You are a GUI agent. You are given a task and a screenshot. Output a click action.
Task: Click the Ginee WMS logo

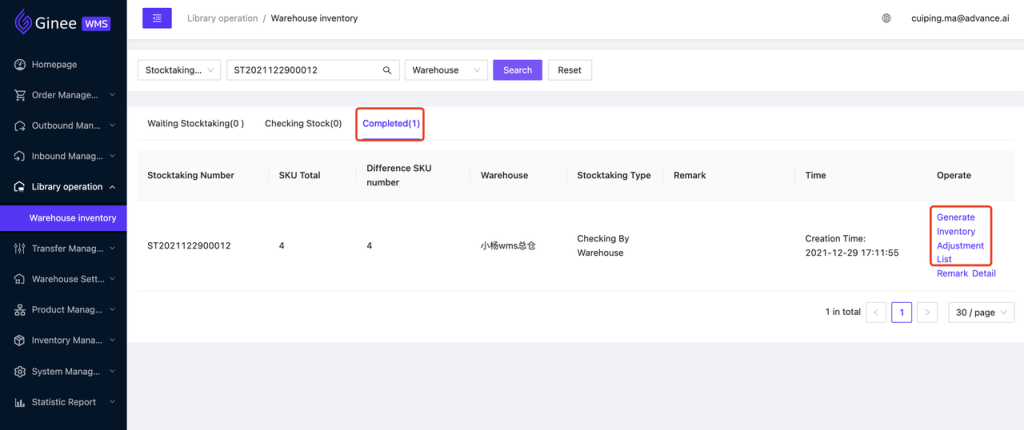click(x=63, y=22)
